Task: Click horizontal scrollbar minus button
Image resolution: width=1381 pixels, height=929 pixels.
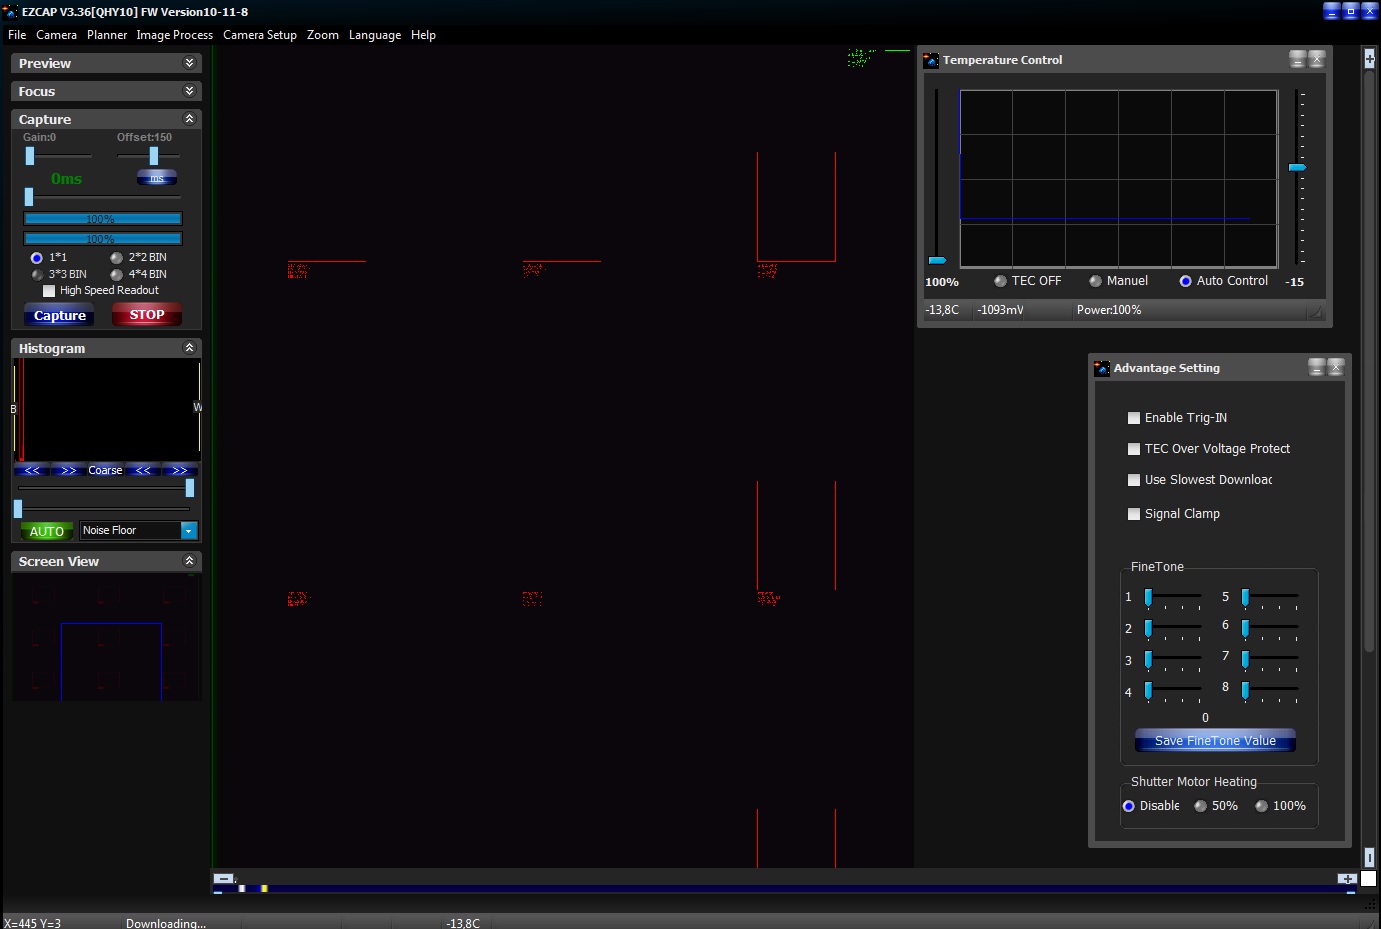Action: 224,879
